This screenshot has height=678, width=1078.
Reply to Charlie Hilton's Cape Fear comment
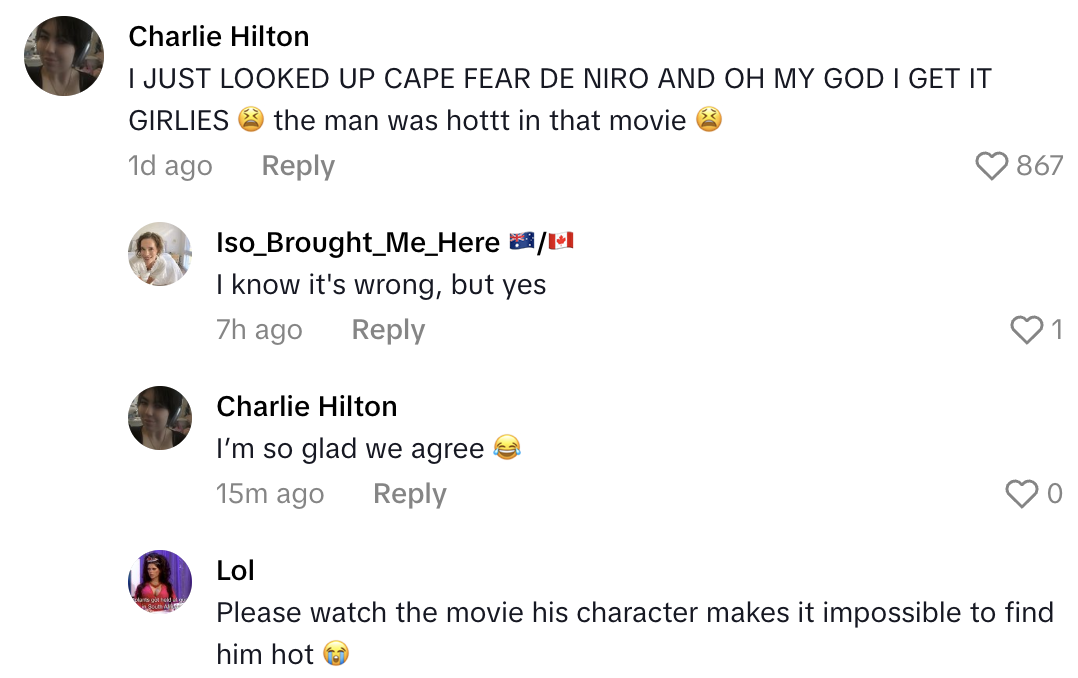tap(297, 166)
